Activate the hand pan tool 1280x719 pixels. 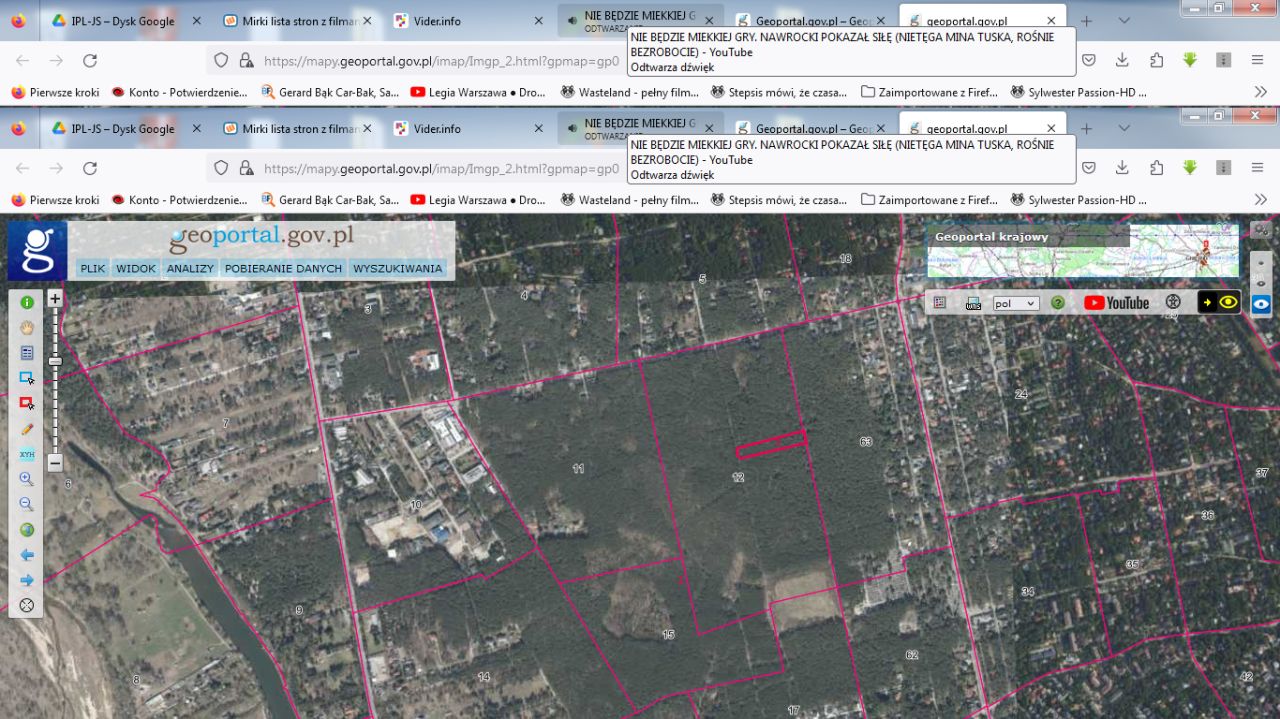click(x=27, y=327)
